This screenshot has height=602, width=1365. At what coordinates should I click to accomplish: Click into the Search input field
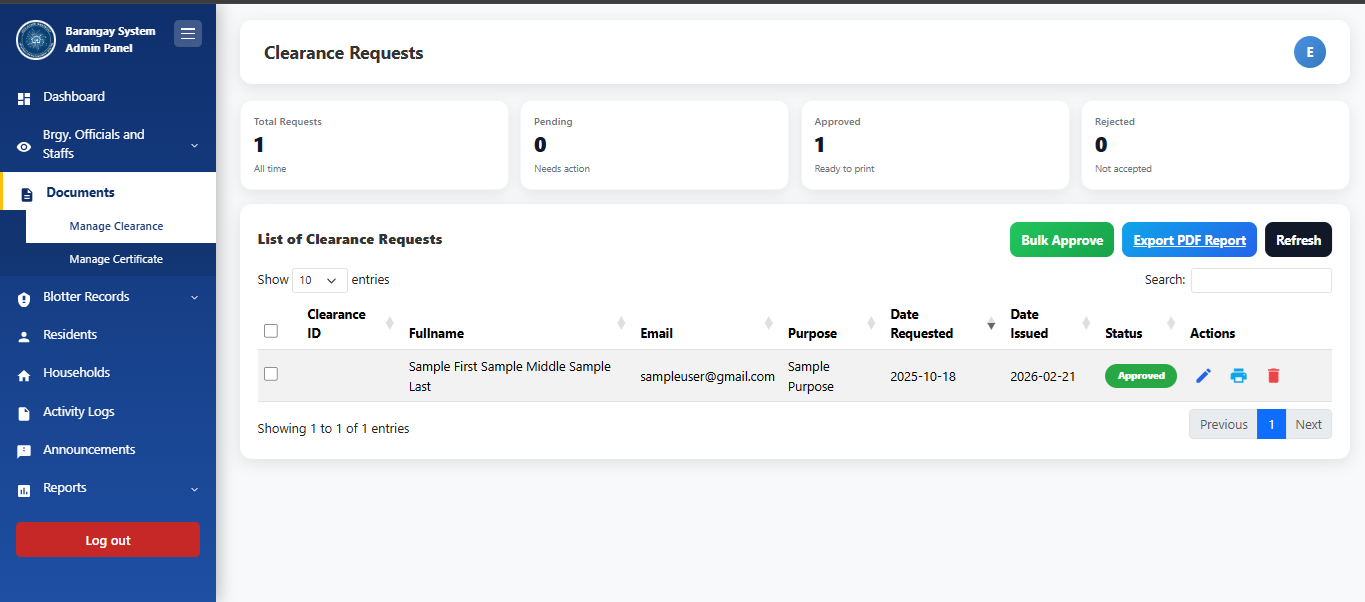click(1260, 281)
